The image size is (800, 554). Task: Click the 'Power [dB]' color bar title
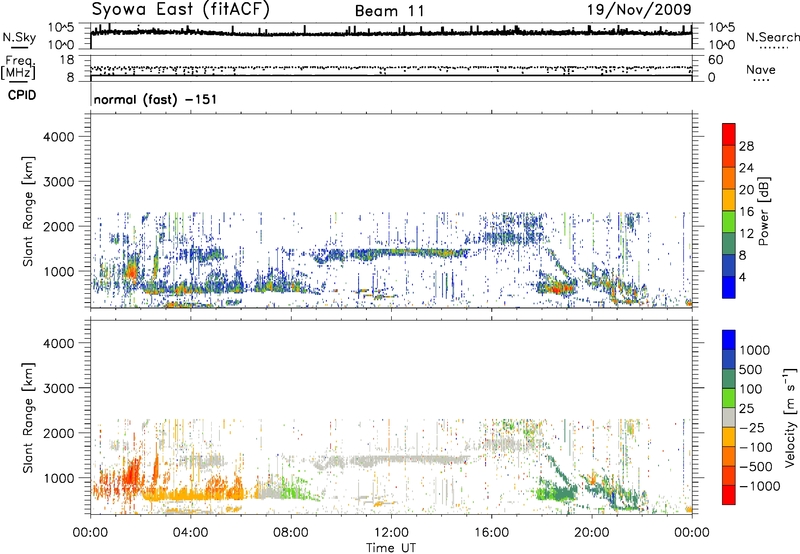click(764, 211)
